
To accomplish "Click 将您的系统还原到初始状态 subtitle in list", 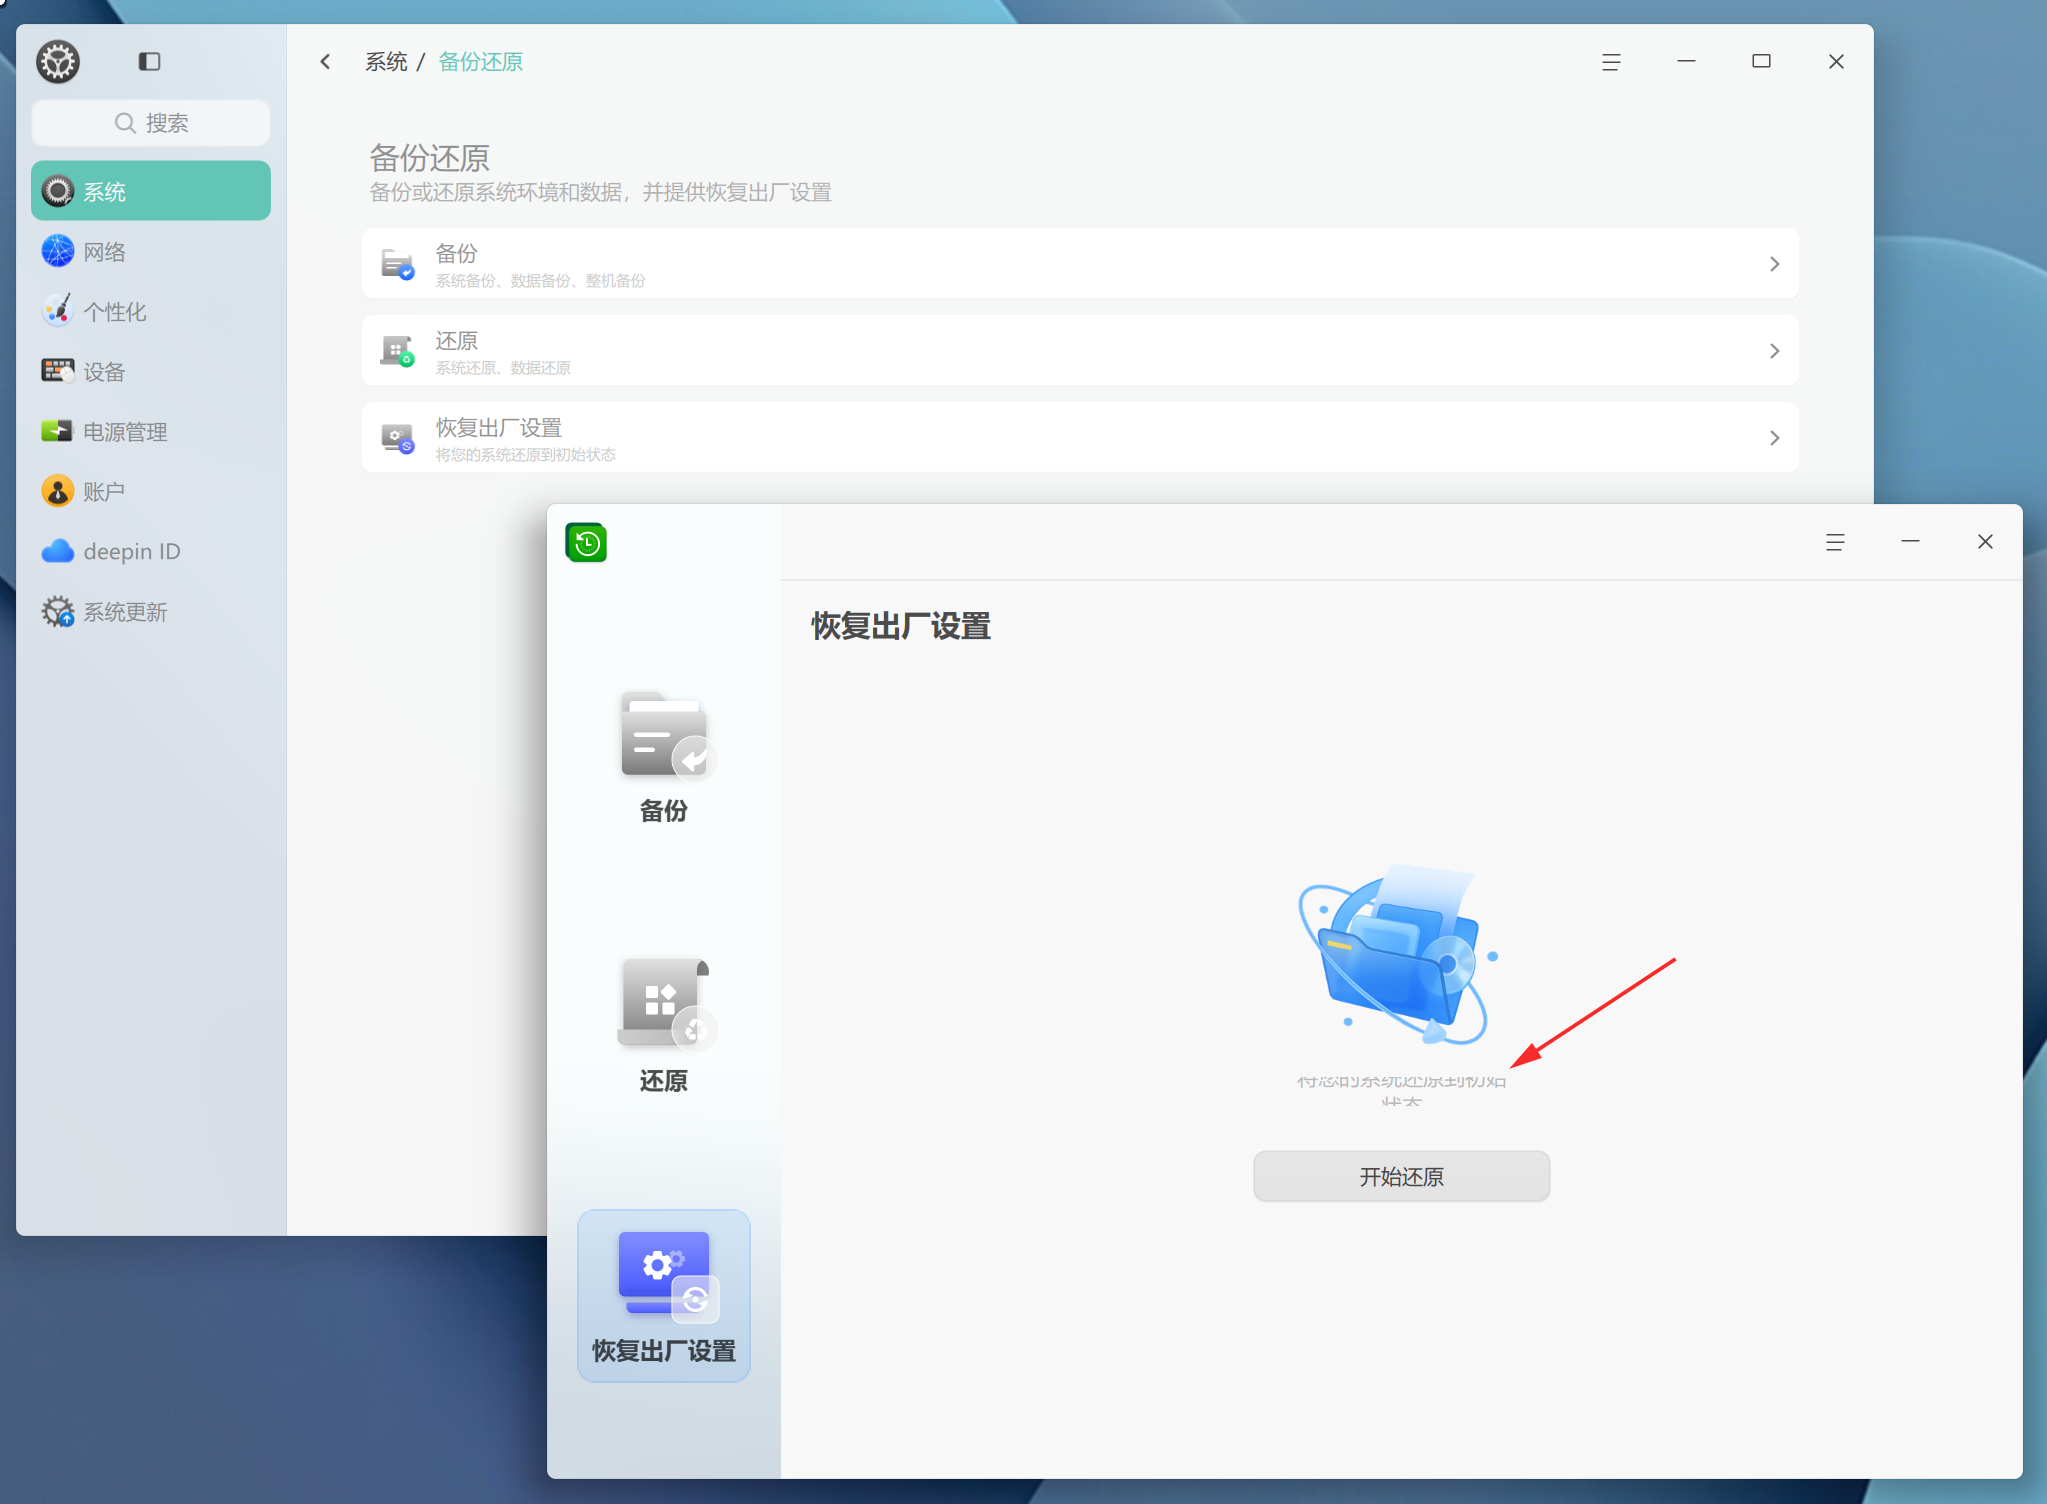I will [x=525, y=455].
